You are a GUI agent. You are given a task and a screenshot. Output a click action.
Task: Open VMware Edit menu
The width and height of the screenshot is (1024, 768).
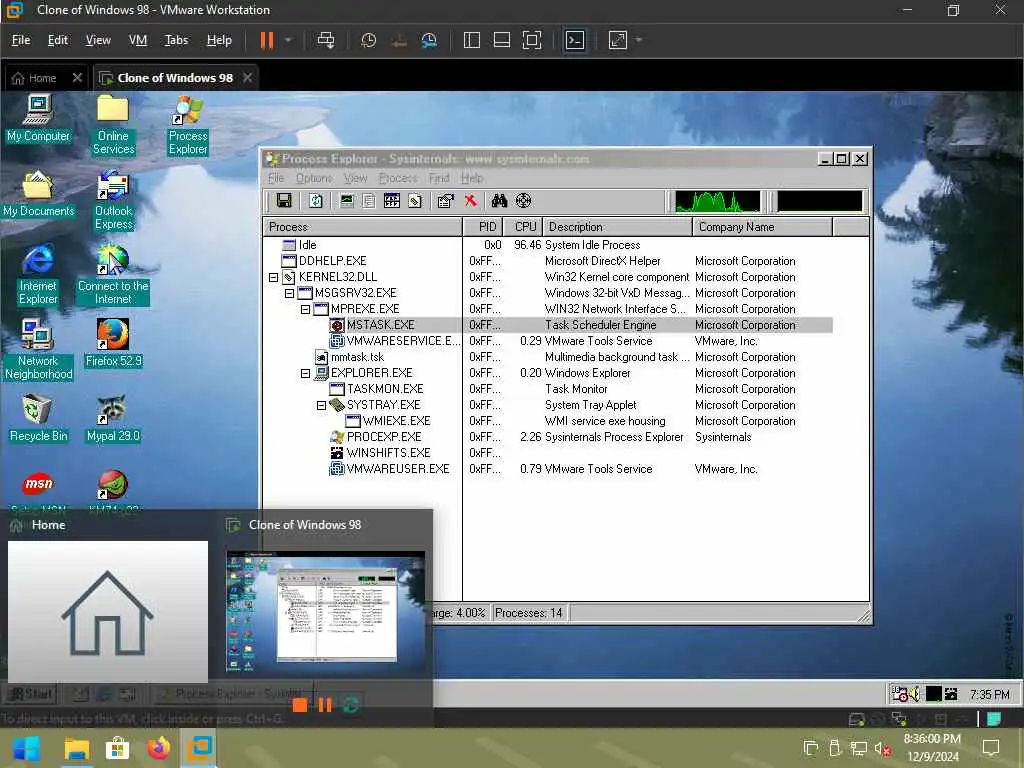[x=57, y=40]
